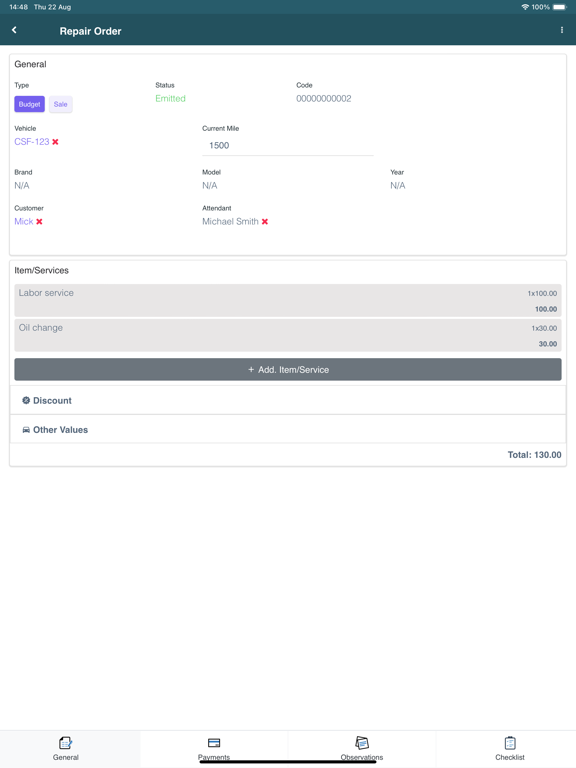Click the Repair Order title
This screenshot has height=768, width=576.
(x=90, y=31)
